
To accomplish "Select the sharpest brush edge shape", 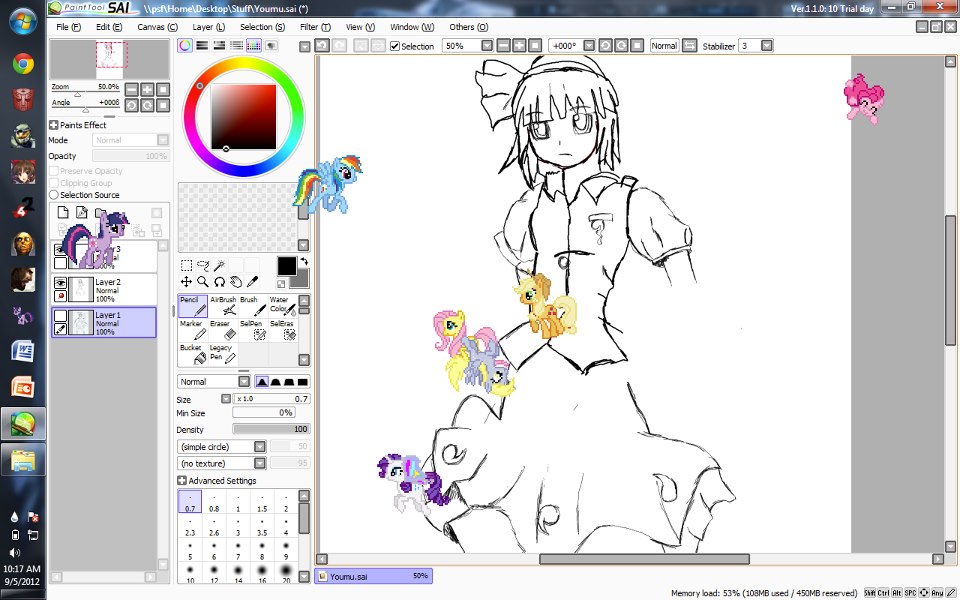I will (x=262, y=381).
